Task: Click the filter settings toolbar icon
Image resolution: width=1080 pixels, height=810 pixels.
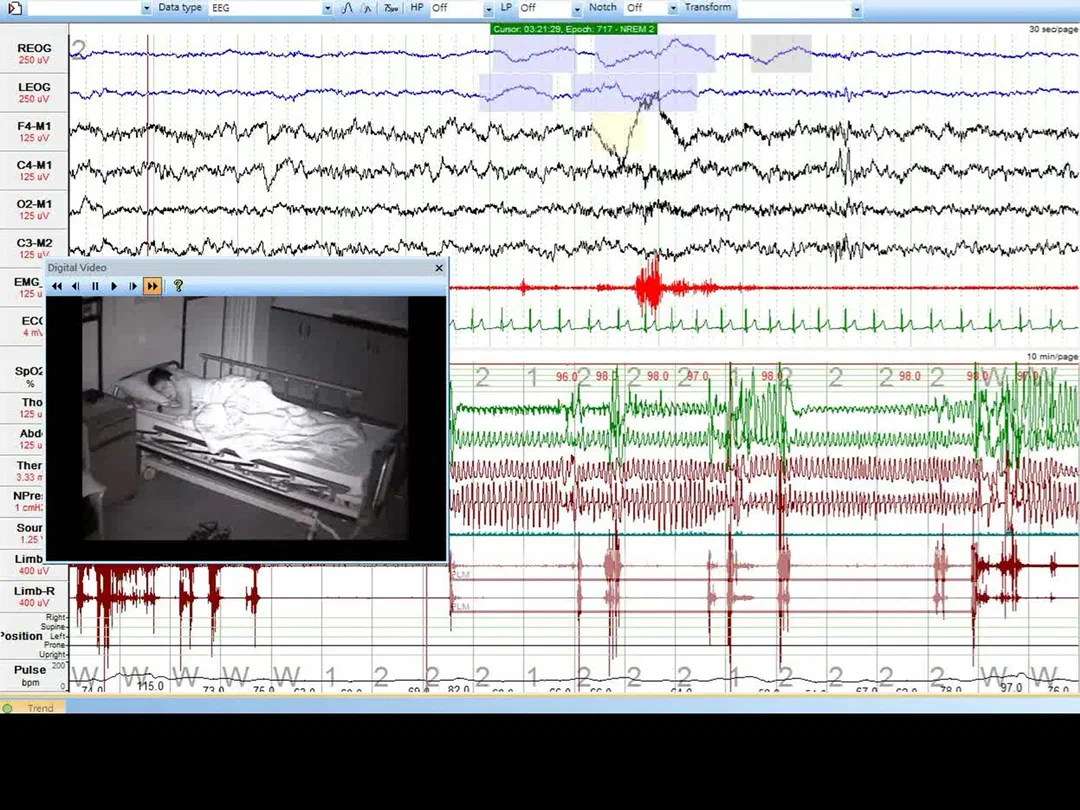Action: click(391, 8)
